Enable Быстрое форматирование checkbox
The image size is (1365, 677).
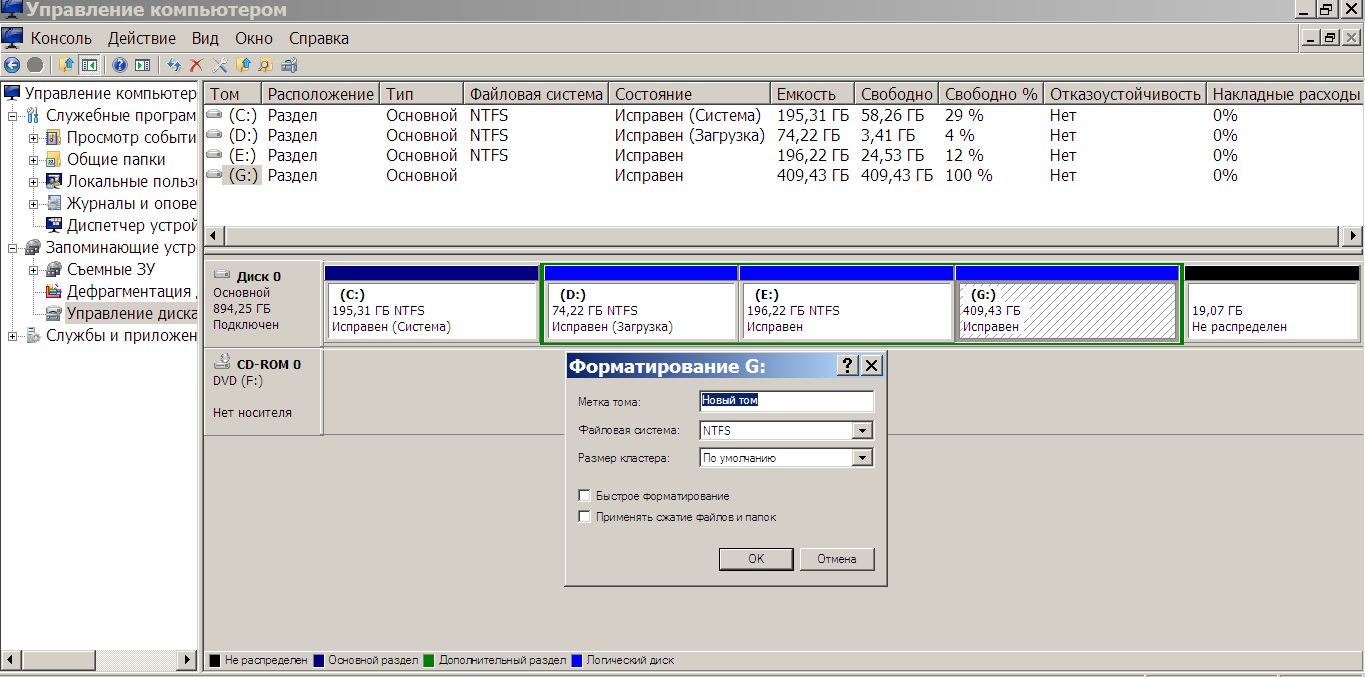(x=584, y=496)
